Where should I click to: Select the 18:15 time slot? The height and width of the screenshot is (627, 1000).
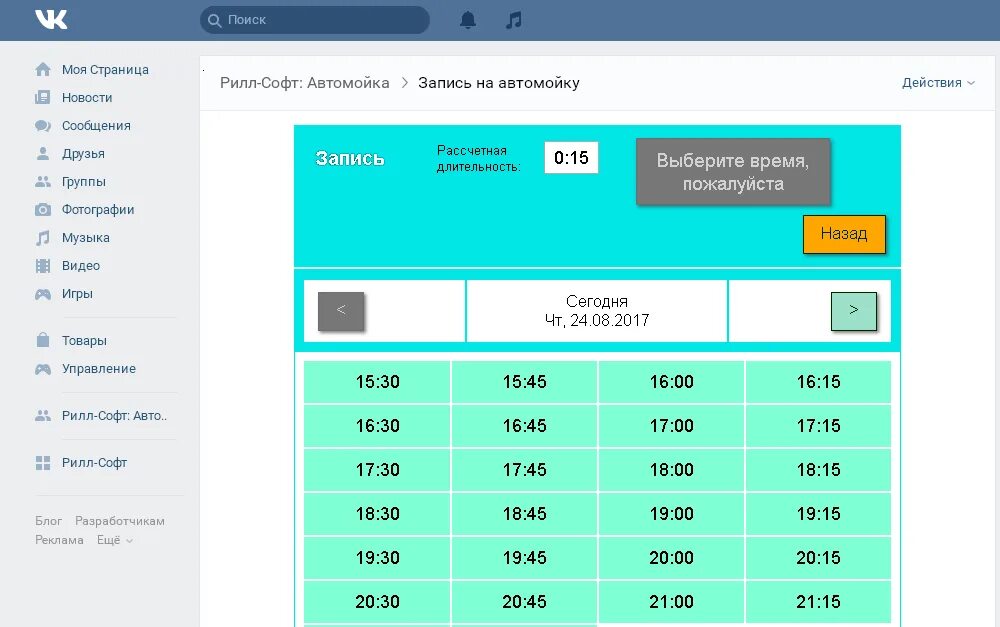click(818, 469)
